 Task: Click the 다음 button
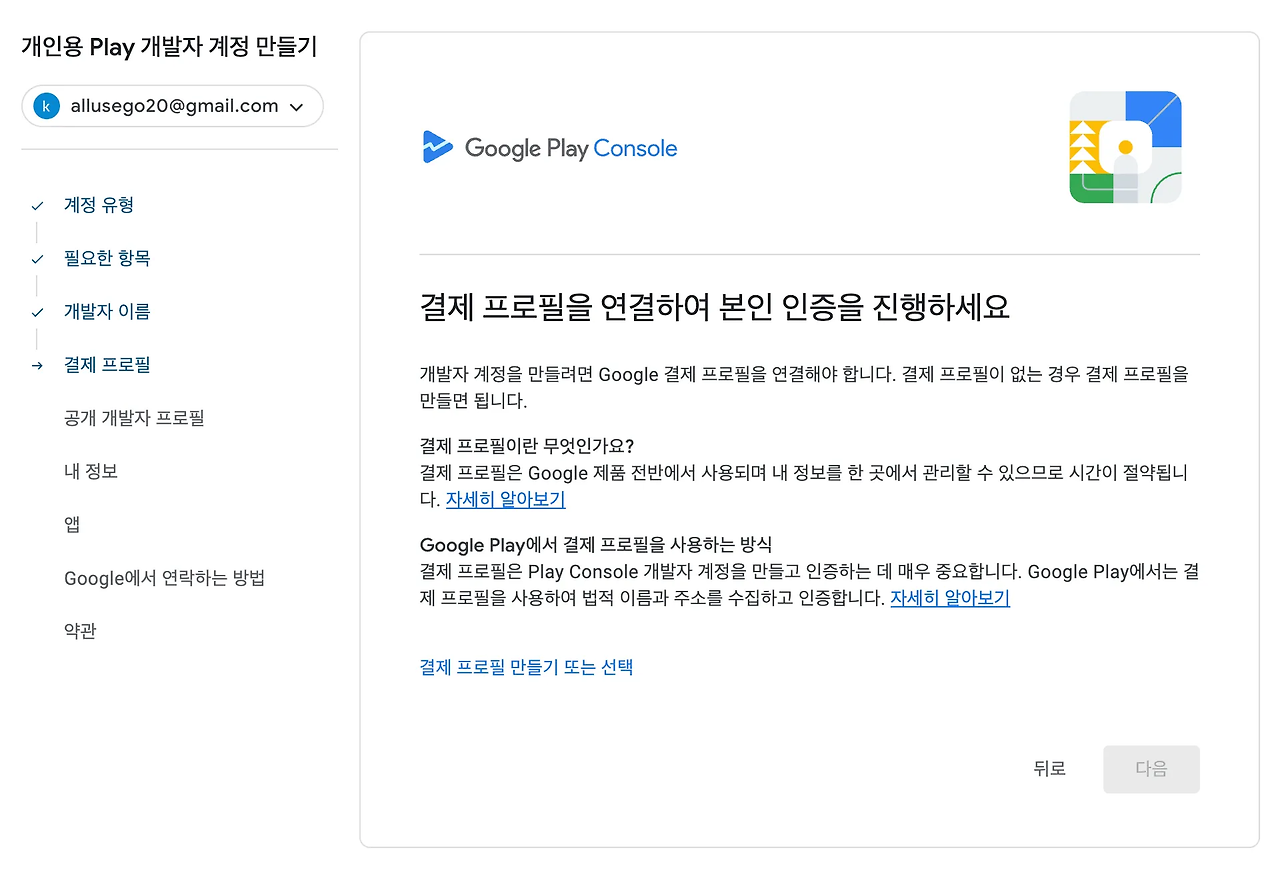point(1151,769)
